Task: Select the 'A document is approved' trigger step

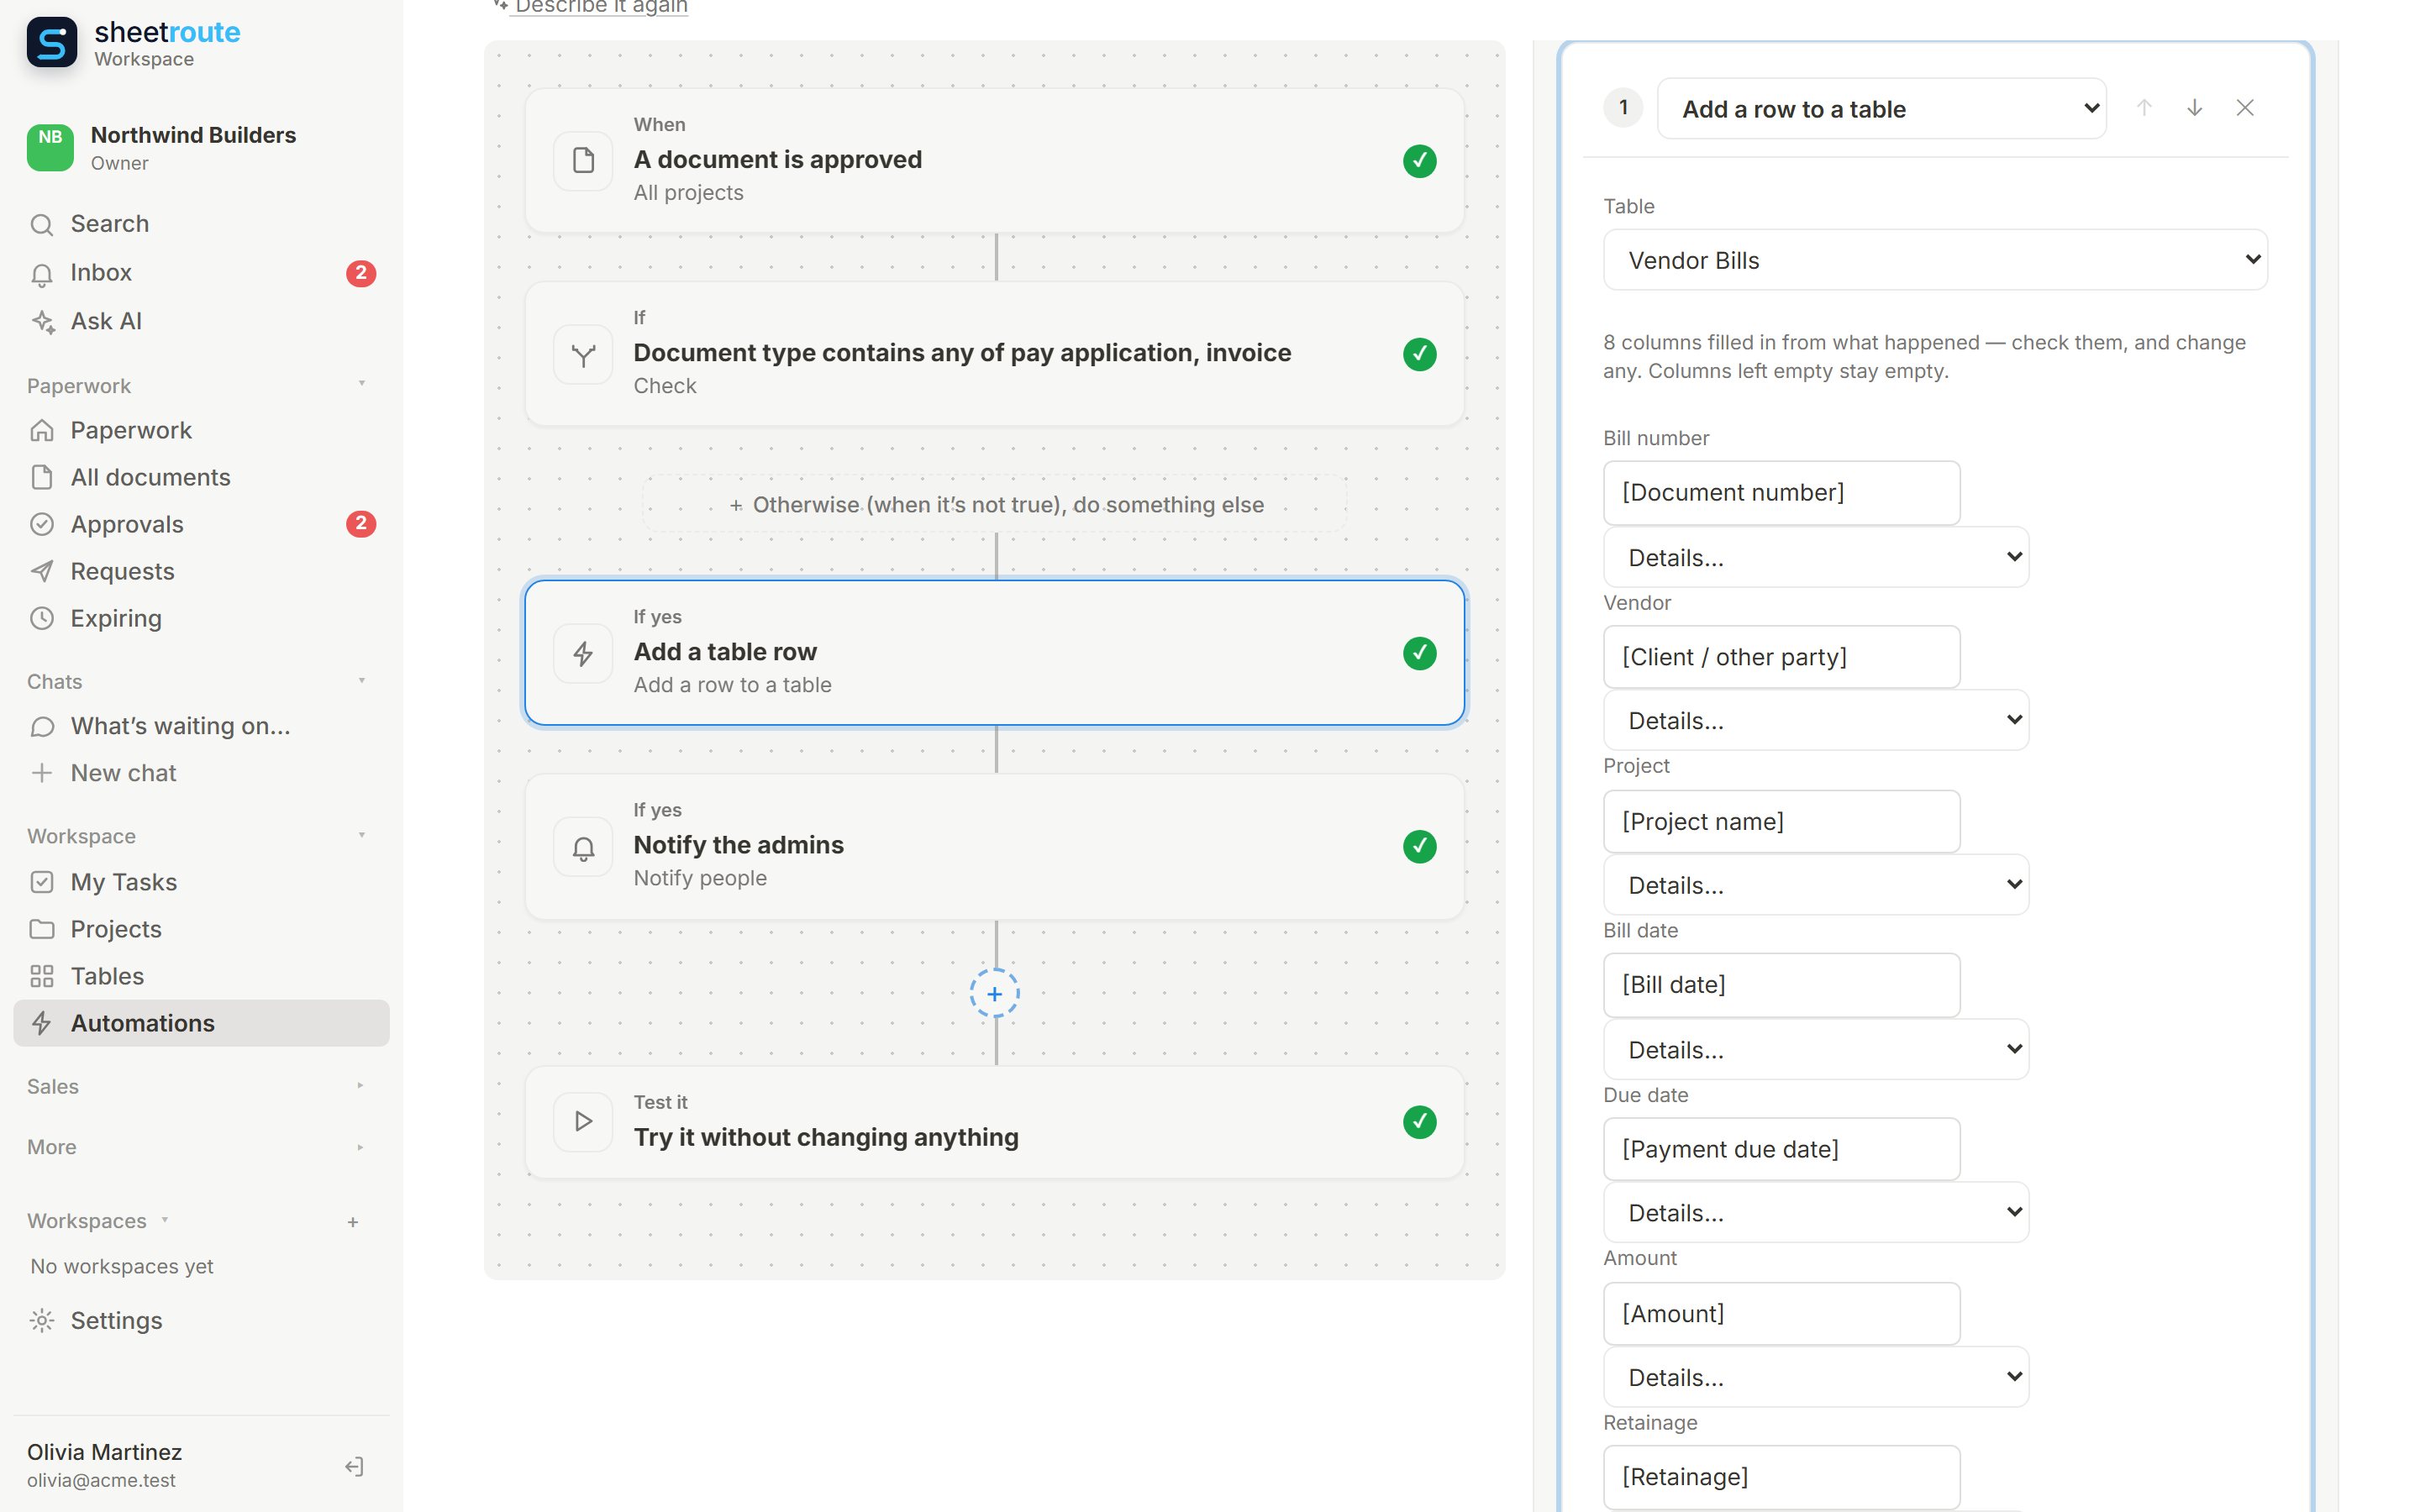Action: tap(994, 160)
